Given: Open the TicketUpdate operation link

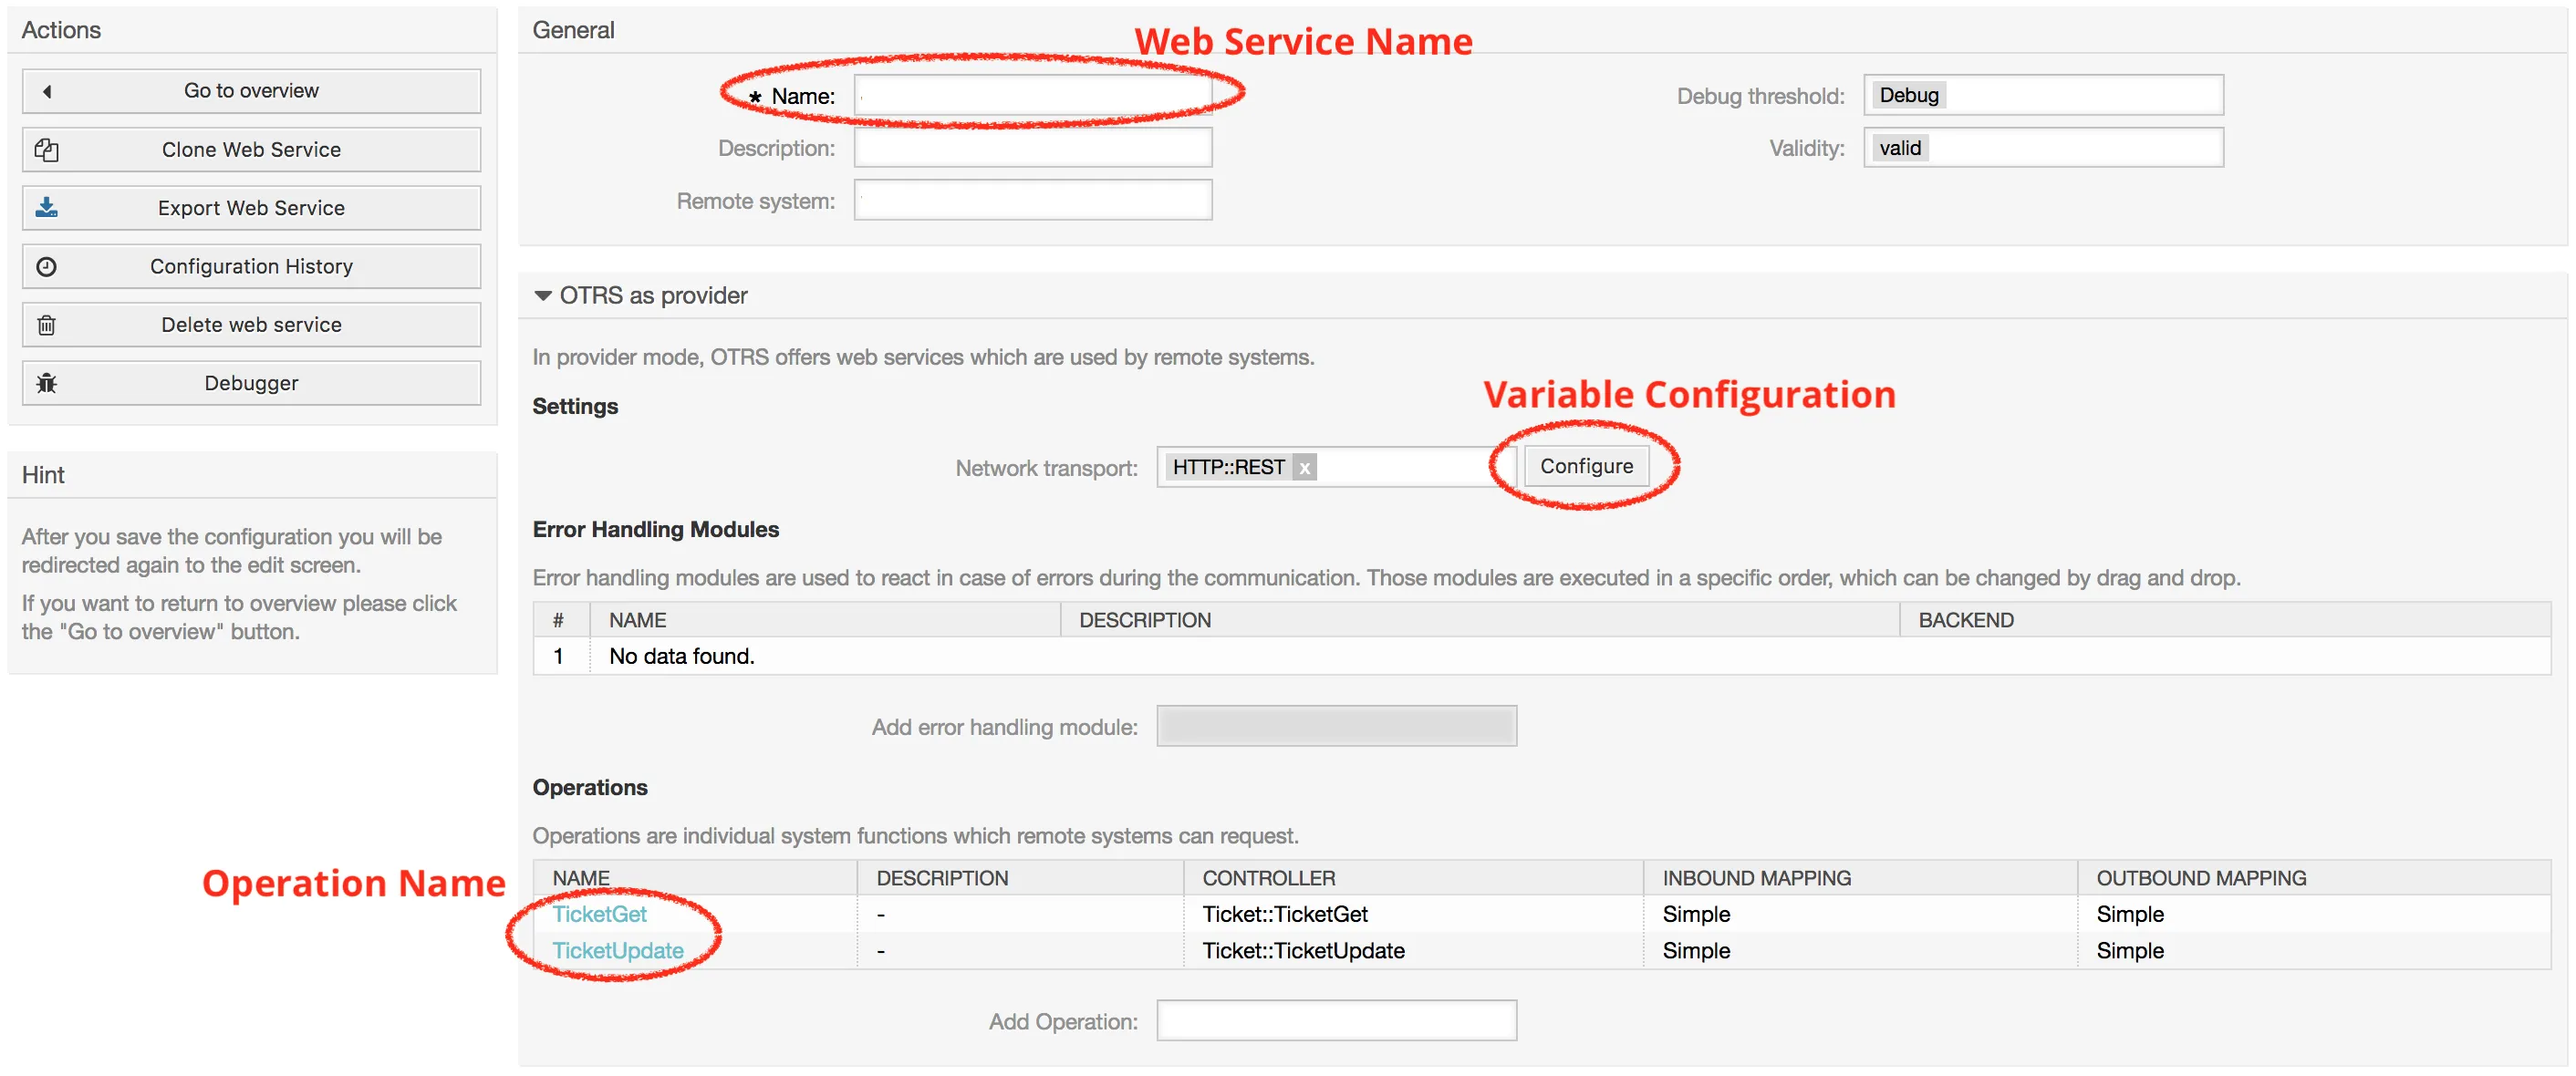Looking at the screenshot, I should pyautogui.click(x=617, y=950).
